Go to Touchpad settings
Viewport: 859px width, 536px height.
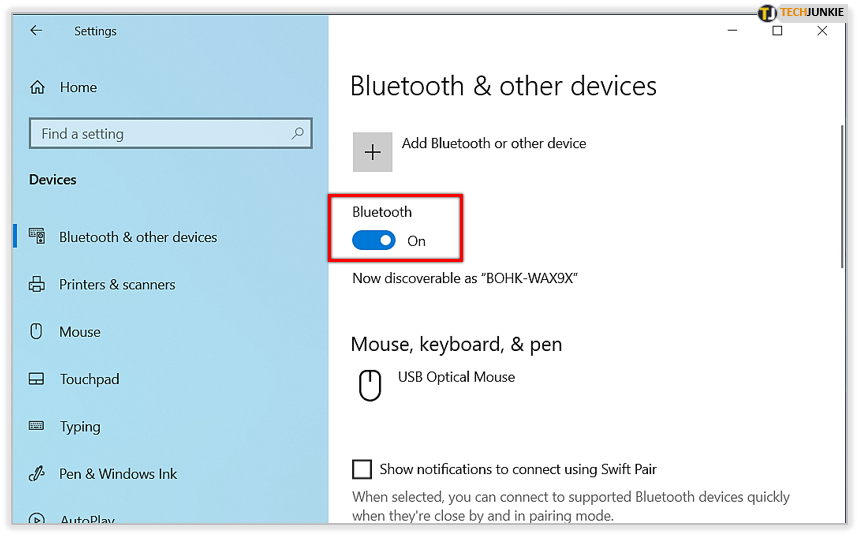click(89, 379)
